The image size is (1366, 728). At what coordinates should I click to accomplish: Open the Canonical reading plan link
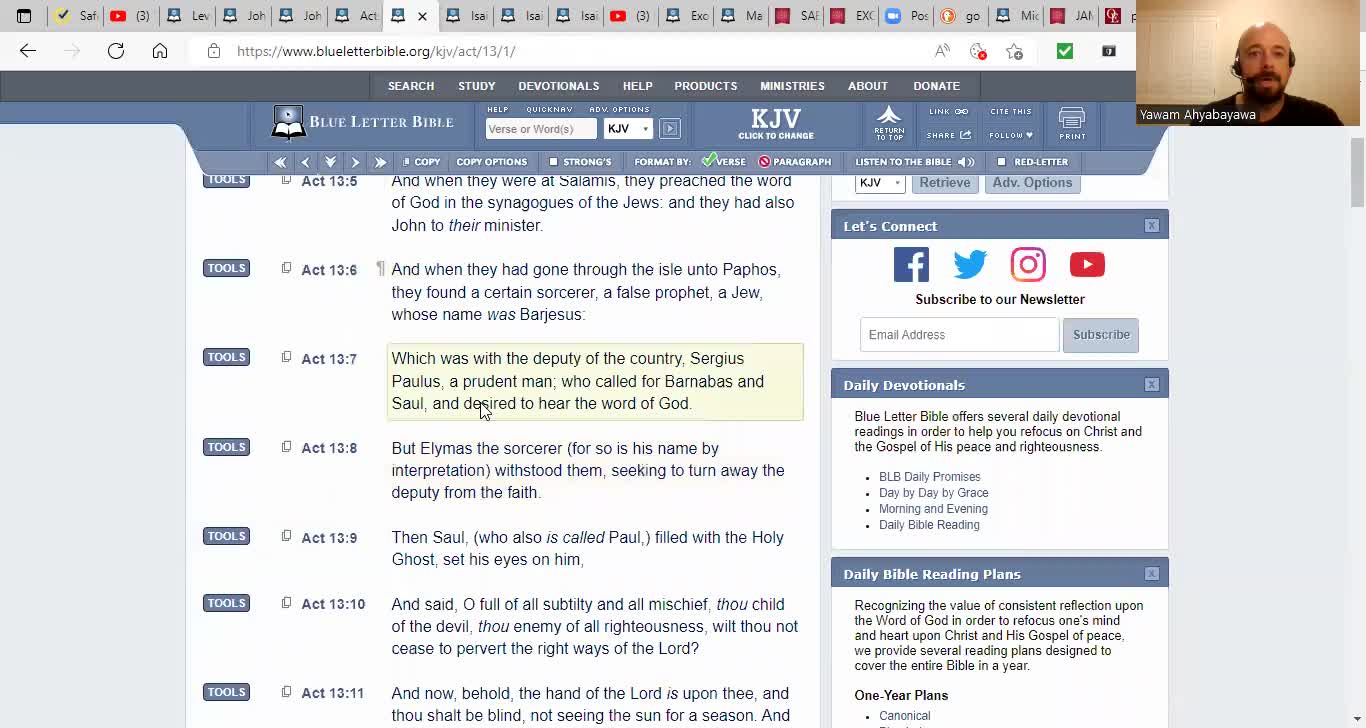(905, 716)
